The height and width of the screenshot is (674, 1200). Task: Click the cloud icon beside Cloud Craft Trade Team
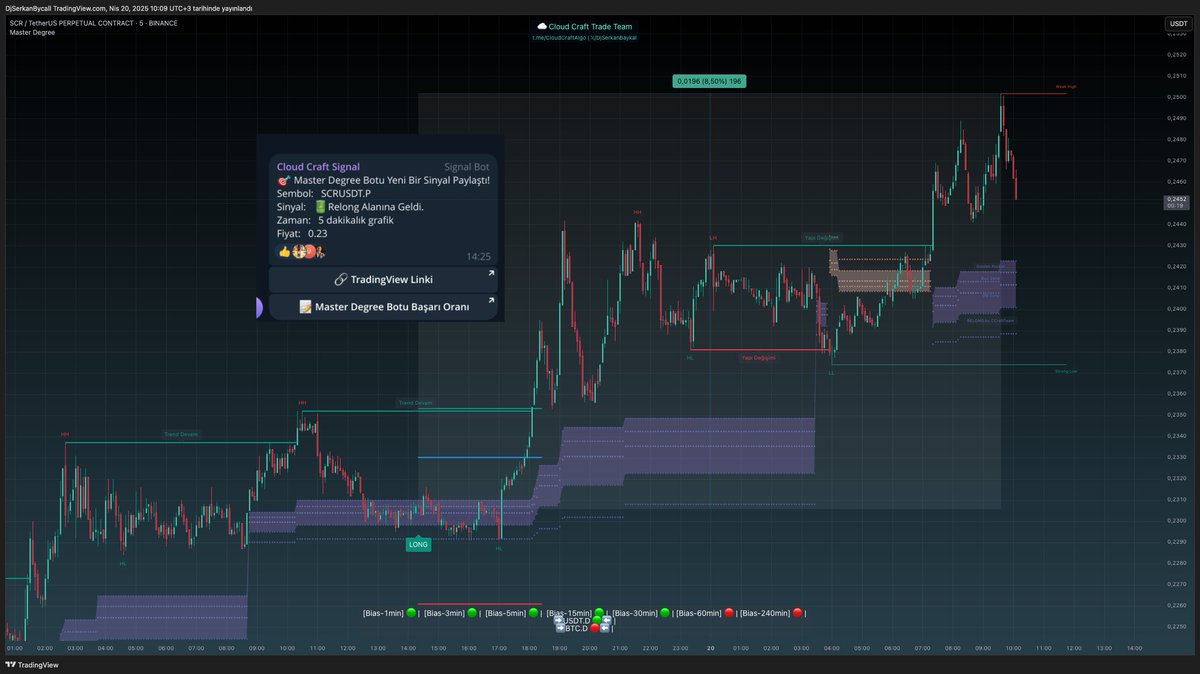pyautogui.click(x=542, y=27)
